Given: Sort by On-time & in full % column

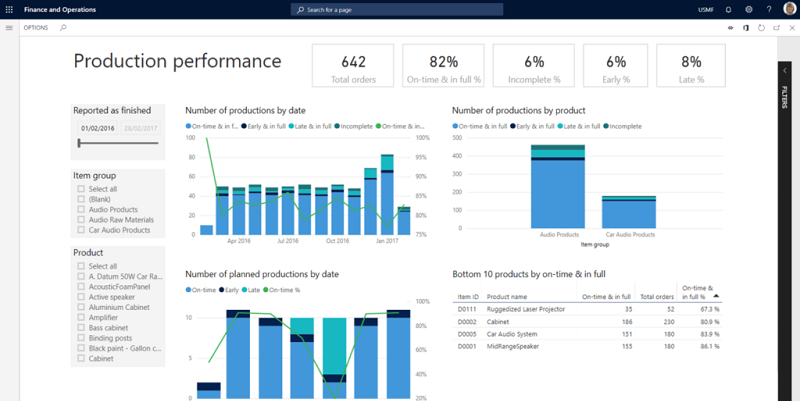Looking at the screenshot, I should coord(695,292).
